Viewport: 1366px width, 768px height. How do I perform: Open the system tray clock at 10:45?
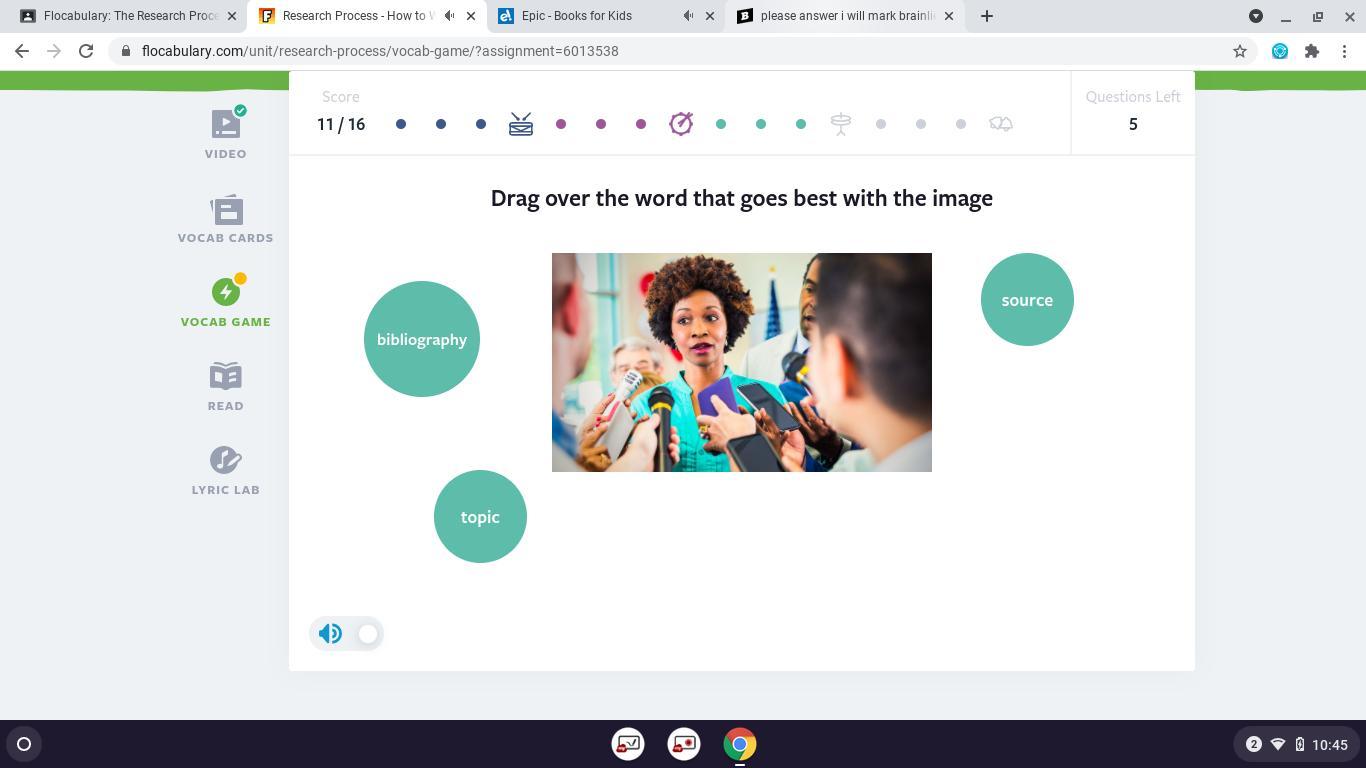coord(1330,744)
